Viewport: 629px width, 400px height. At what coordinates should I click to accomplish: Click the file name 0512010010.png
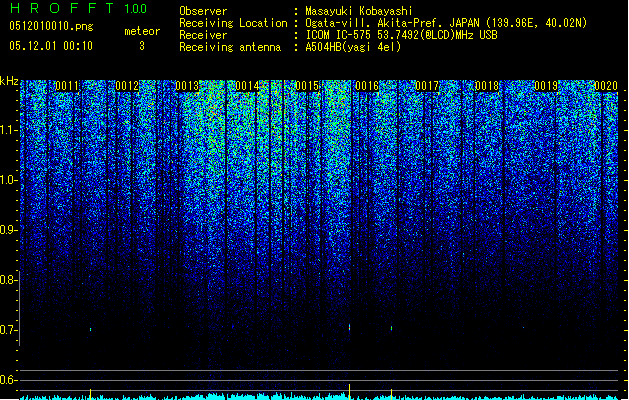tap(51, 26)
